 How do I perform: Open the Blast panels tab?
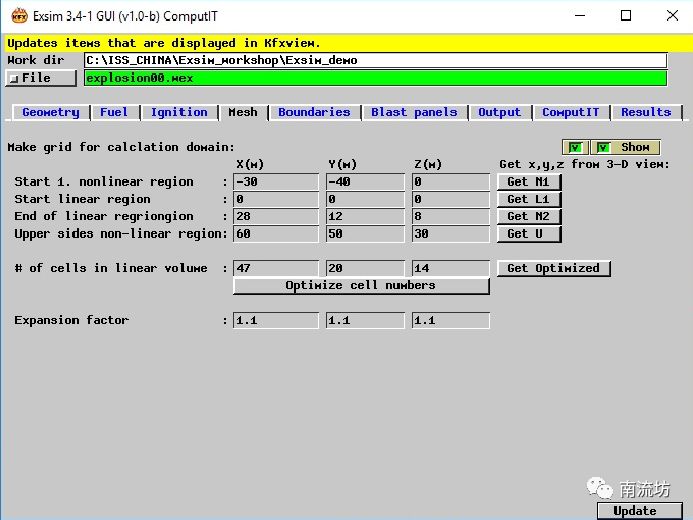(414, 112)
